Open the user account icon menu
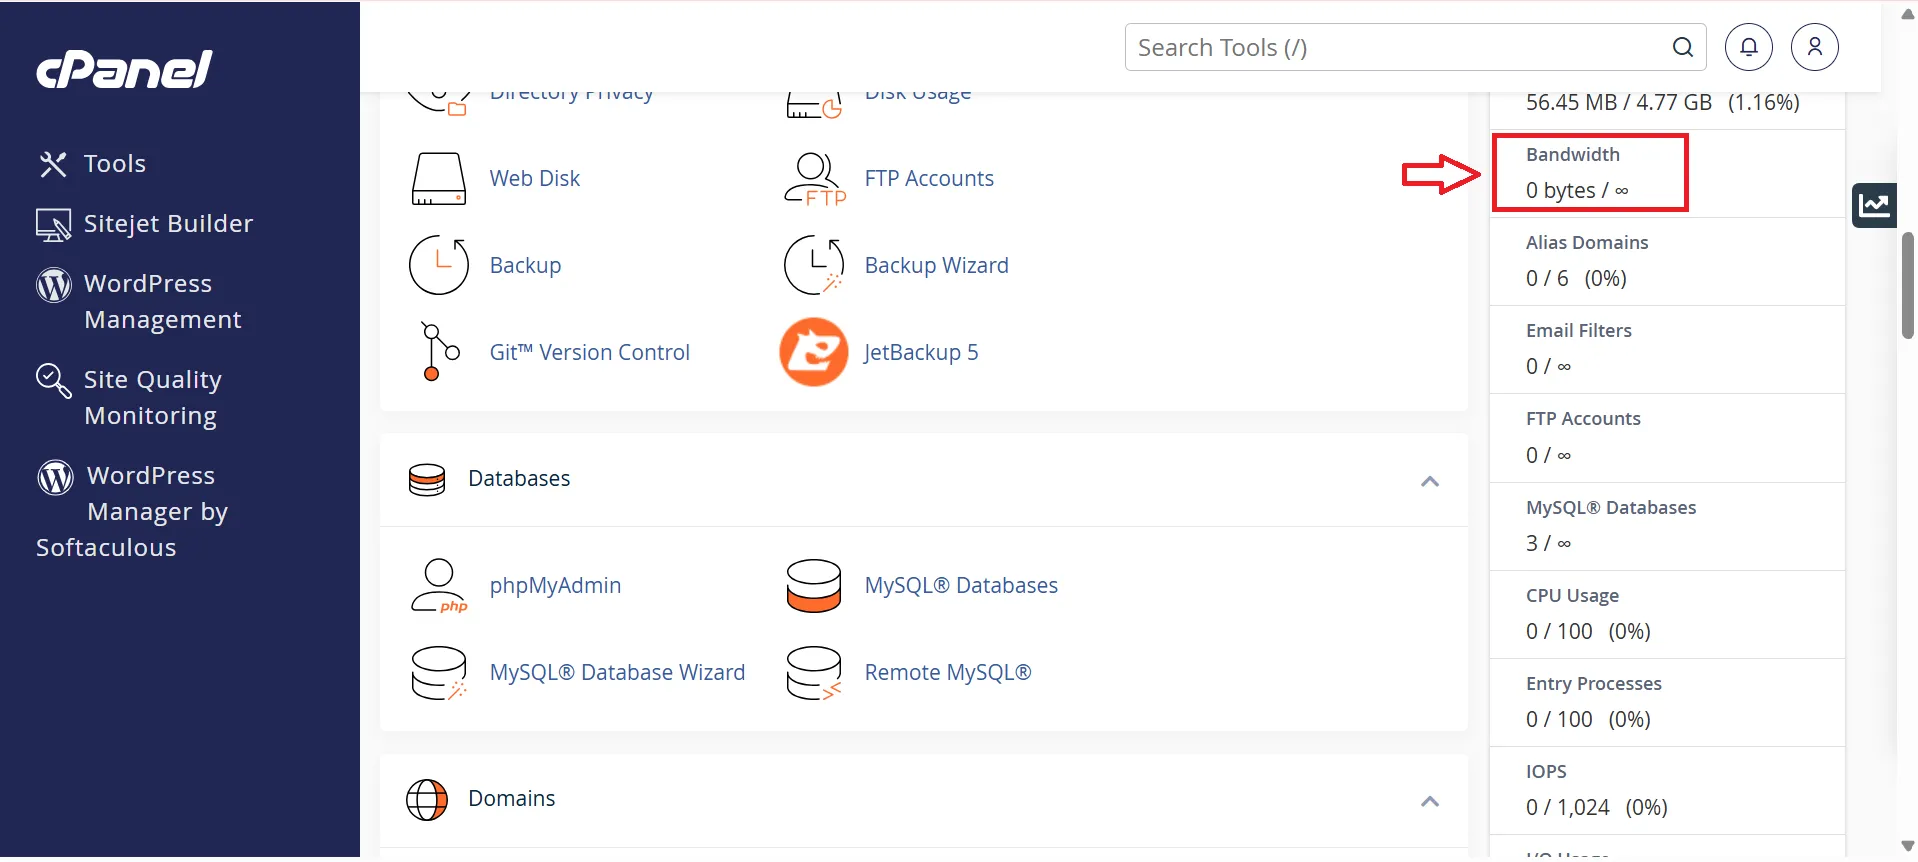The width and height of the screenshot is (1918, 862). pyautogui.click(x=1814, y=47)
